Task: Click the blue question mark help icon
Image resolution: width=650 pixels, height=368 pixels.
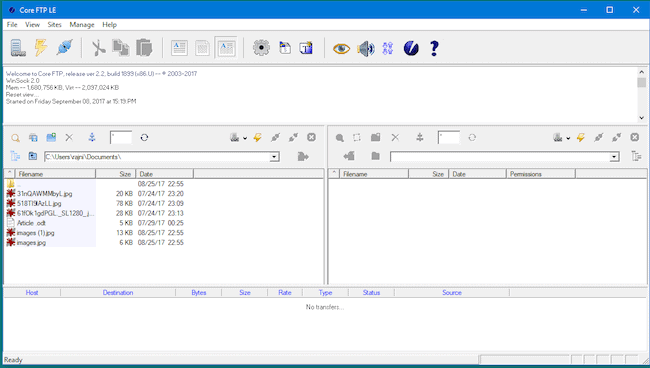Action: pyautogui.click(x=434, y=48)
